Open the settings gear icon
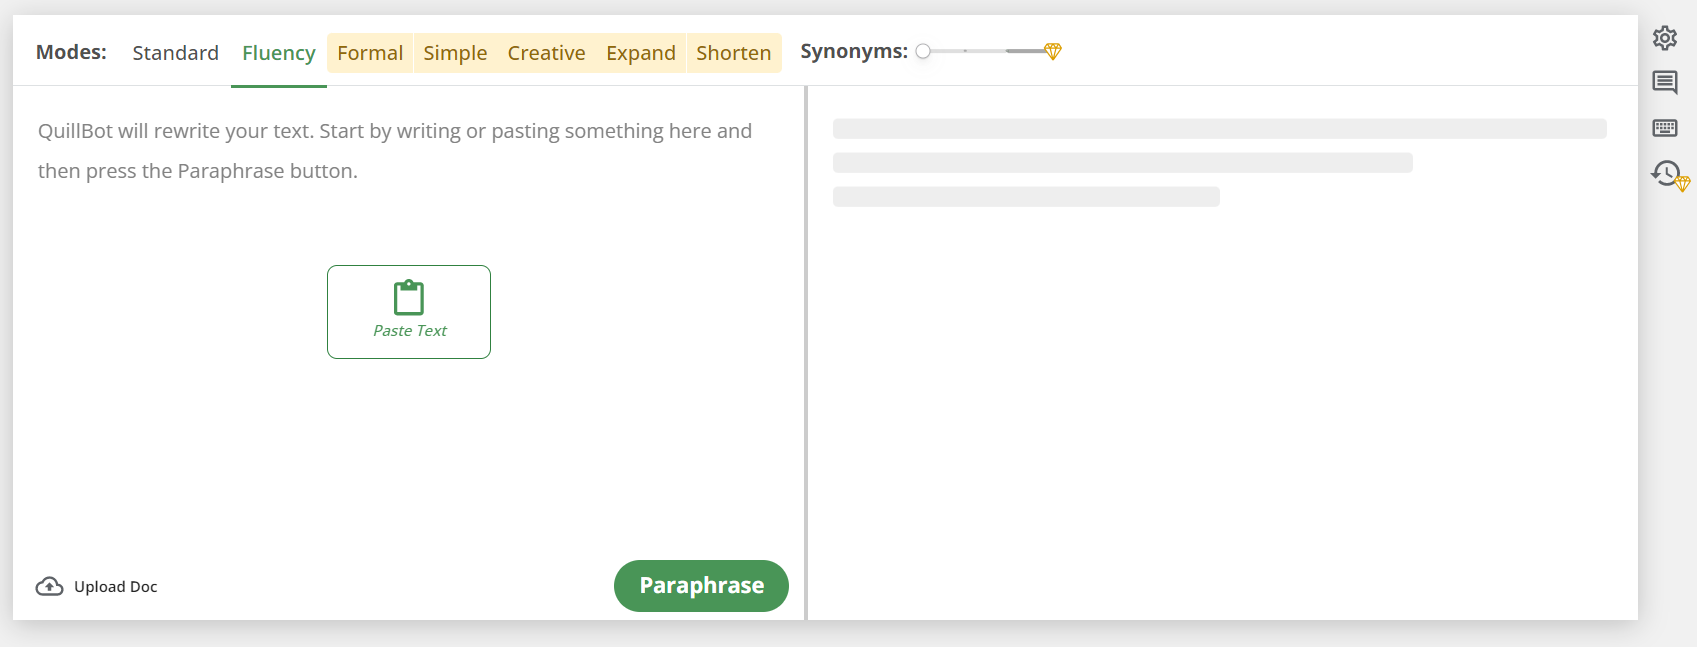The height and width of the screenshot is (647, 1697). coord(1665,38)
